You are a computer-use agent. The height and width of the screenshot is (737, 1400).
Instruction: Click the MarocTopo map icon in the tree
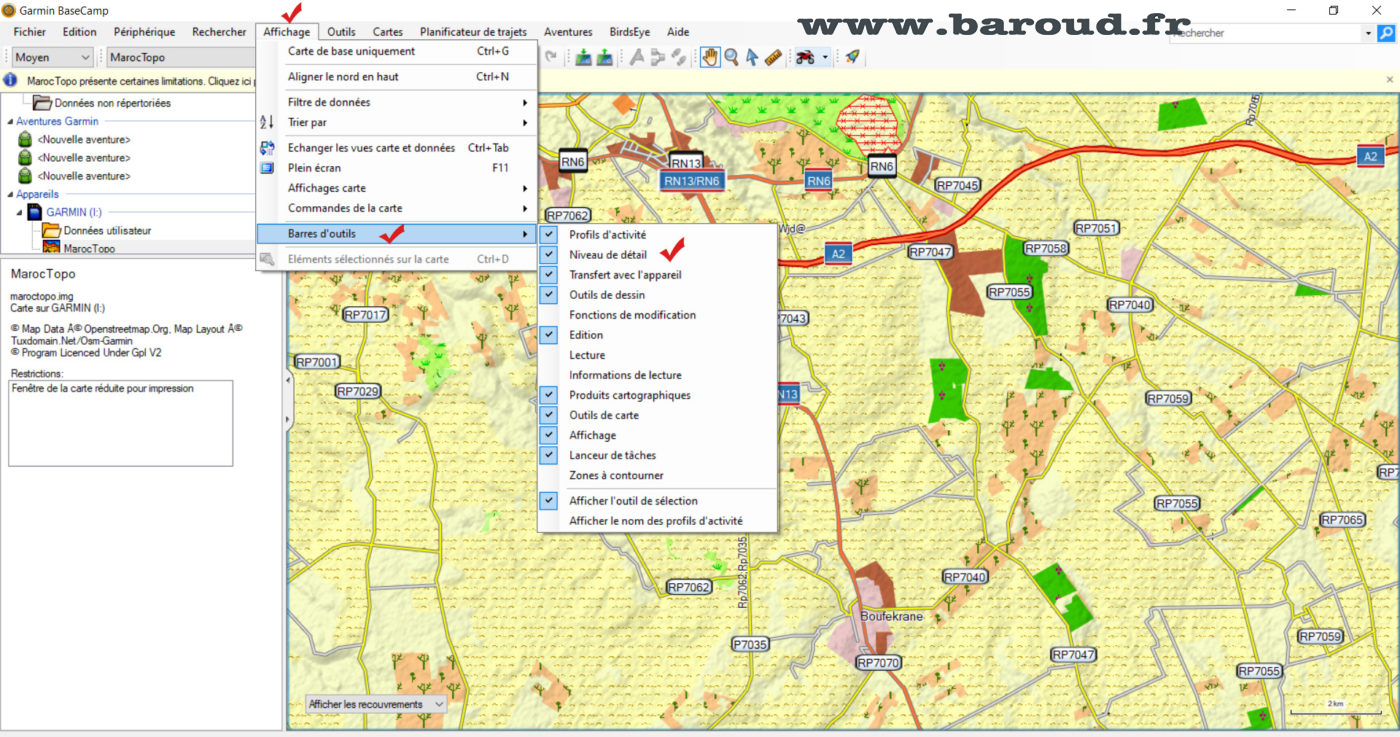click(51, 248)
